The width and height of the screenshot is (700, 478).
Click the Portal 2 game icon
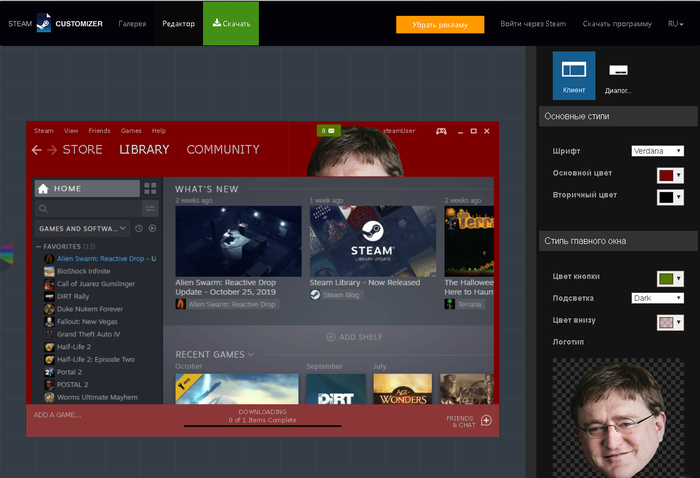(x=49, y=372)
